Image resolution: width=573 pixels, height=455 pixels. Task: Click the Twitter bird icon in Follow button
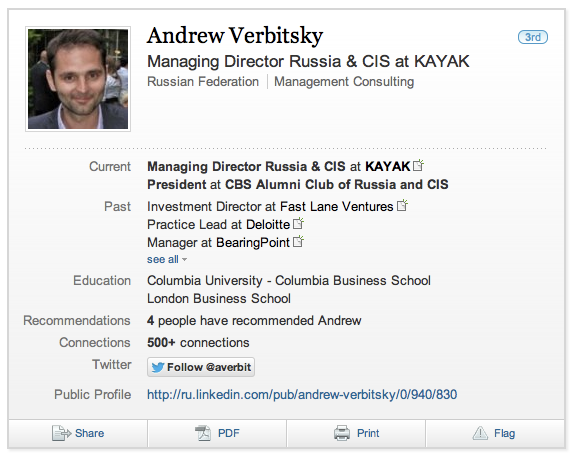tap(158, 367)
